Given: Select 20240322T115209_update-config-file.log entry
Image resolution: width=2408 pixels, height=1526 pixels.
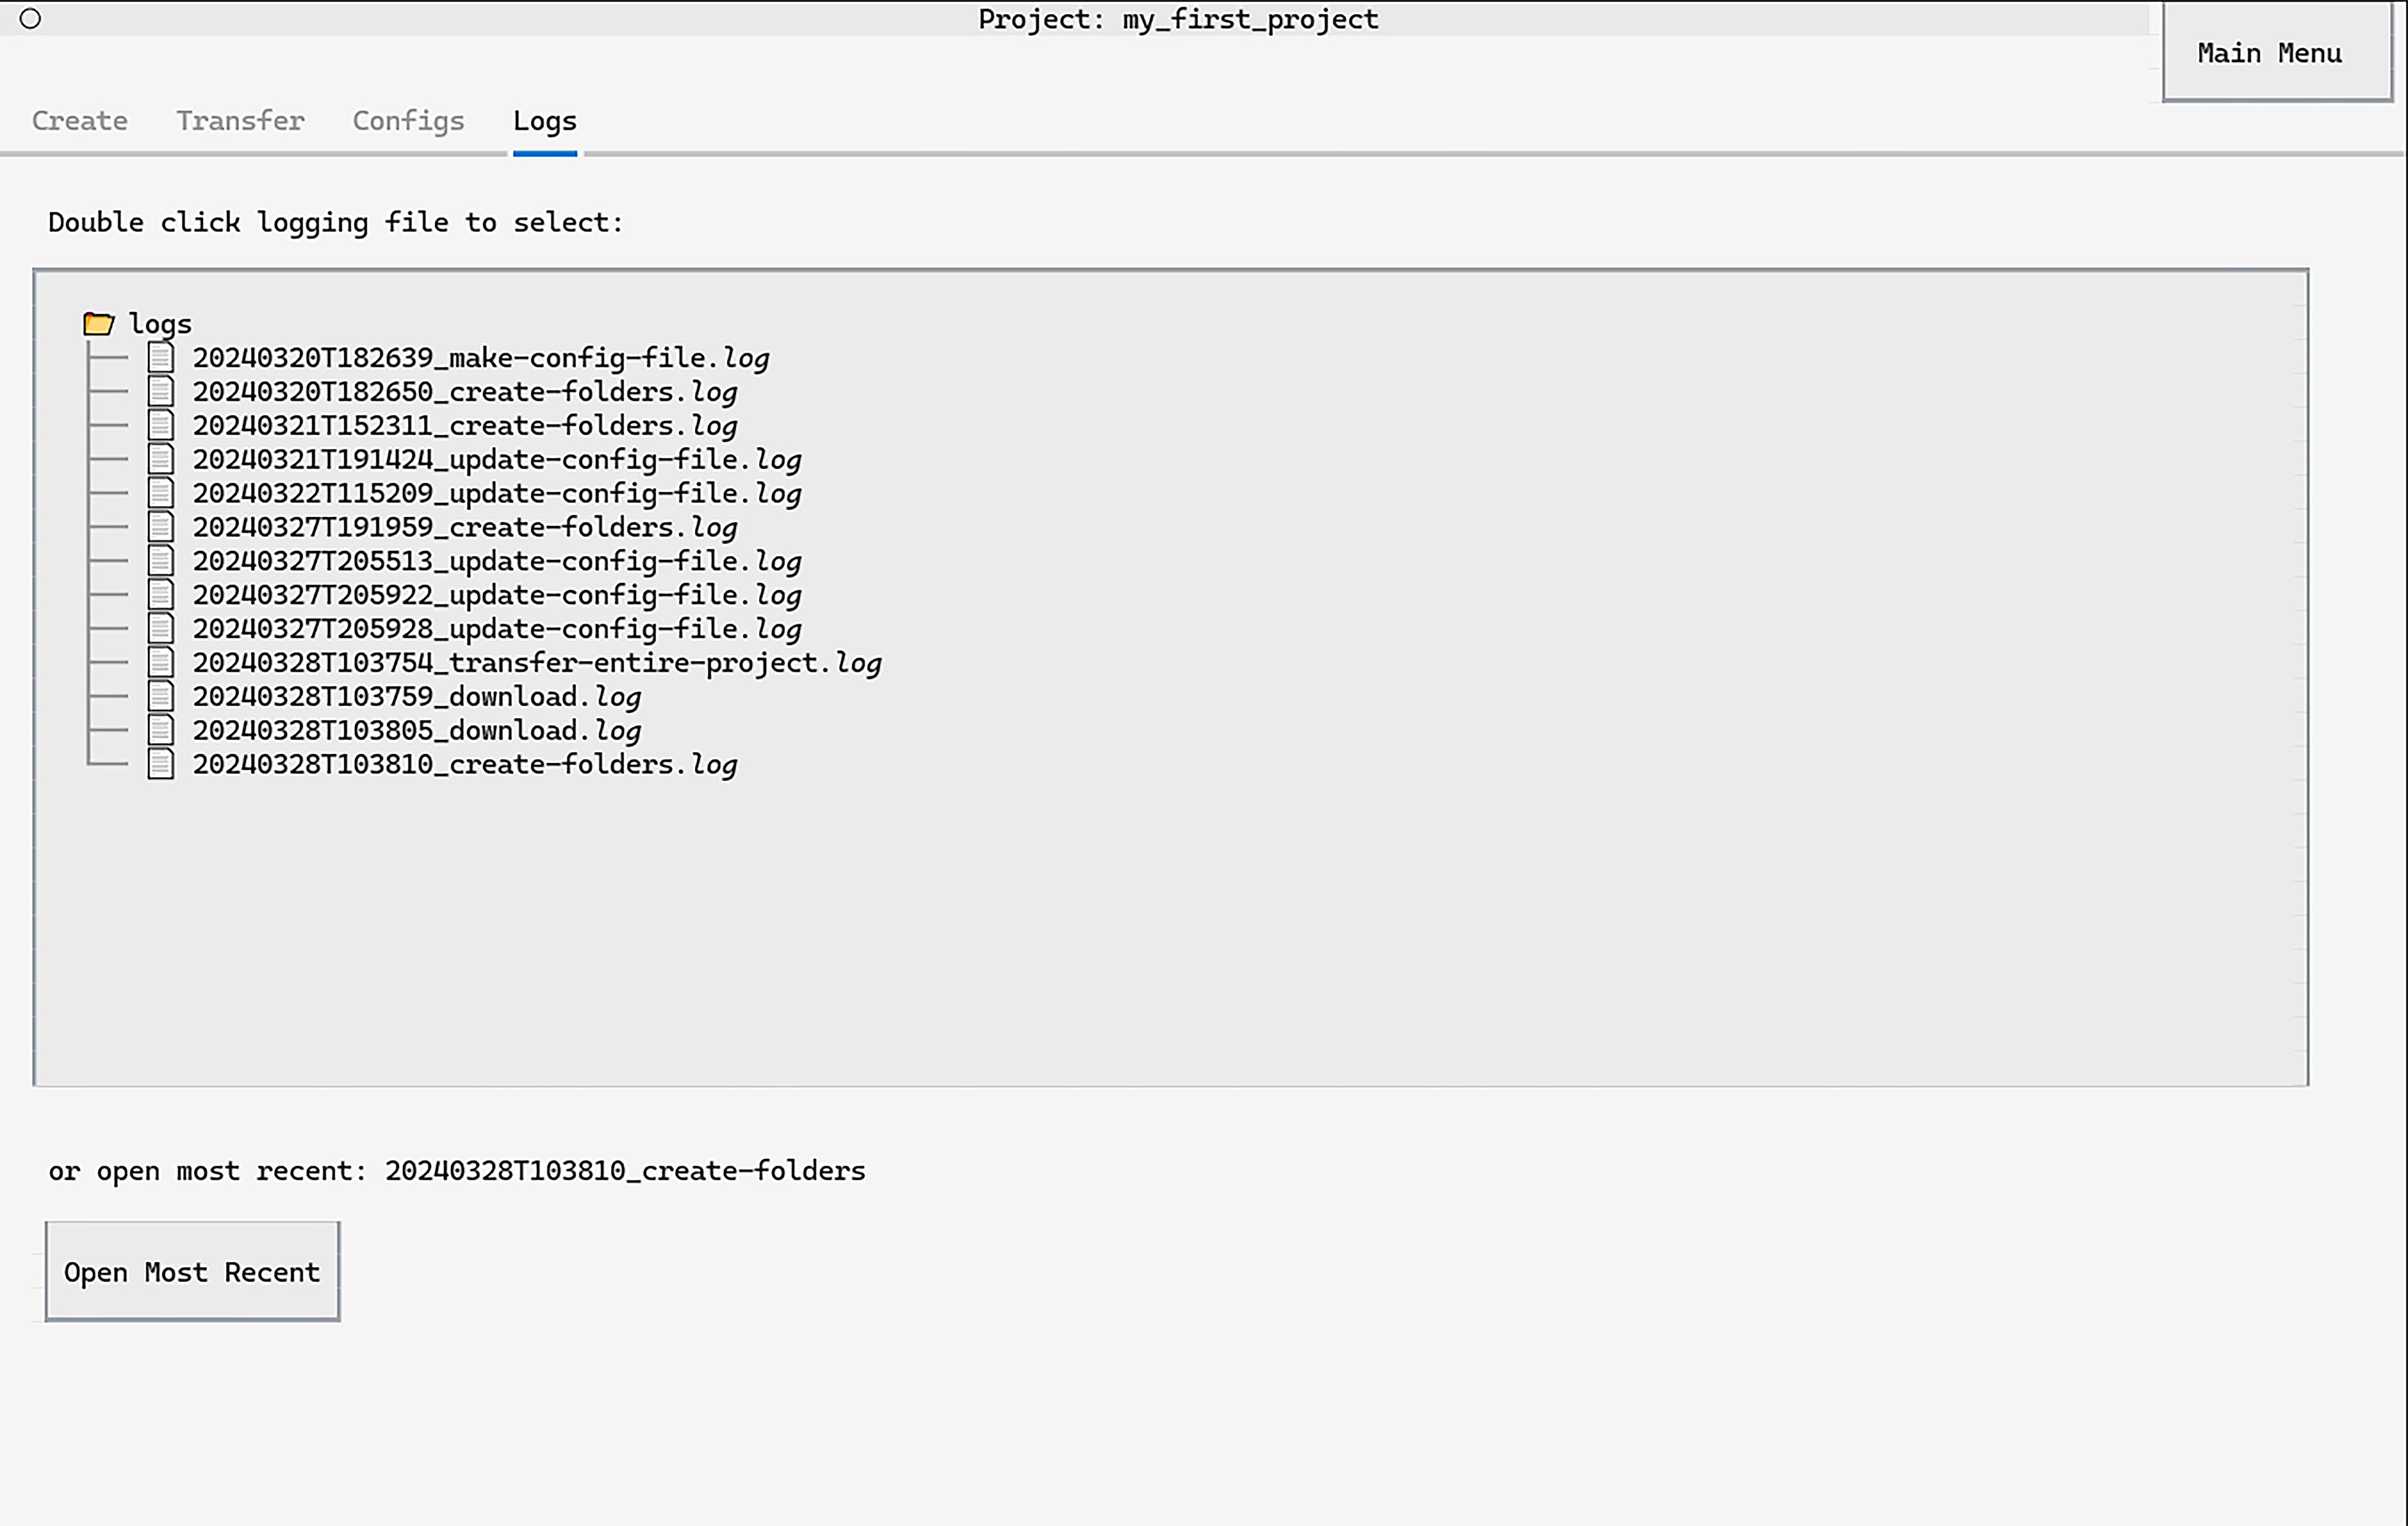Looking at the screenshot, I should [497, 494].
